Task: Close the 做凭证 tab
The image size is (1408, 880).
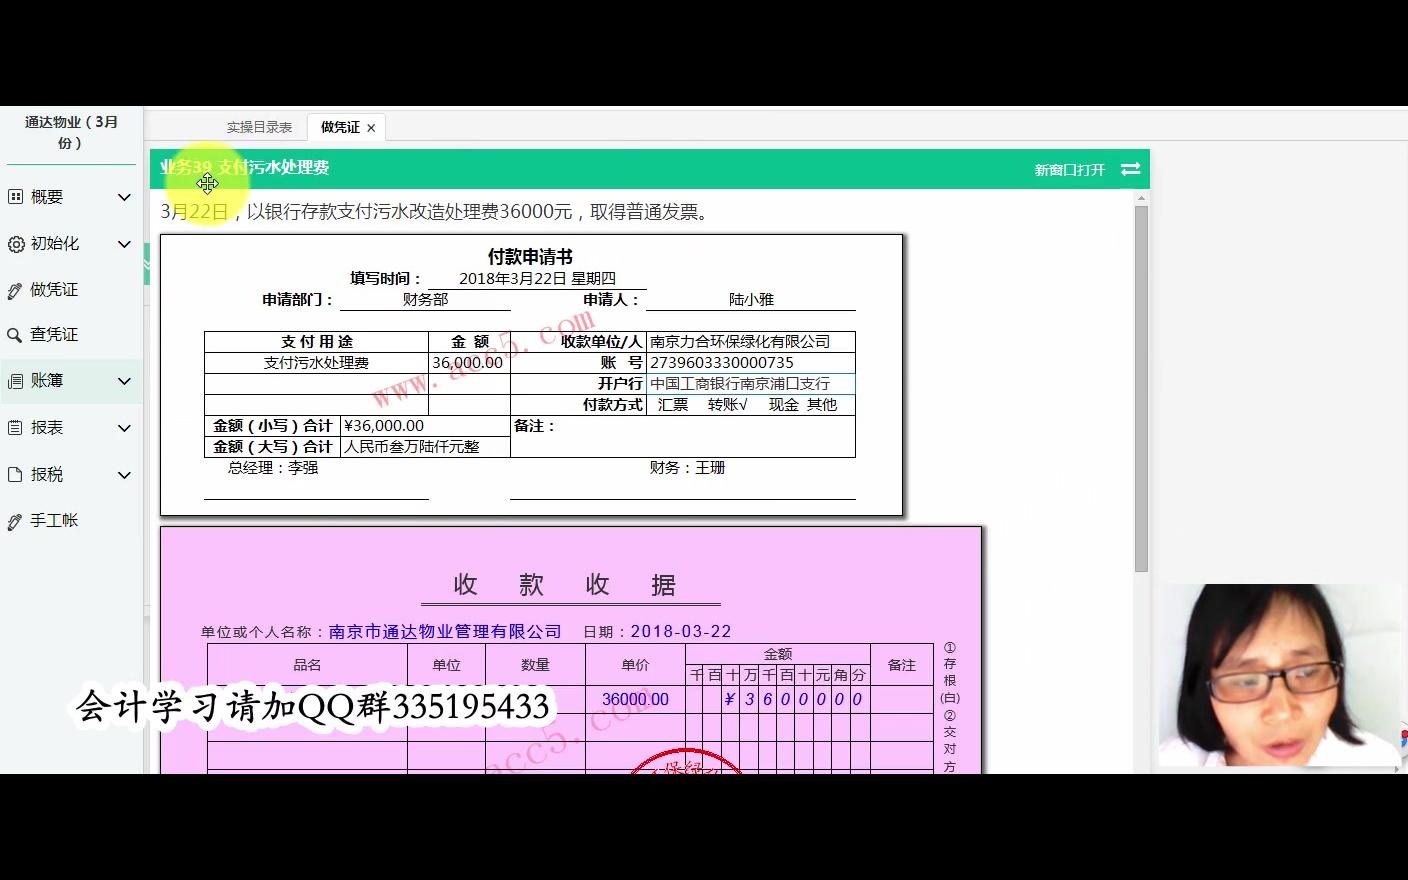Action: pos(370,126)
